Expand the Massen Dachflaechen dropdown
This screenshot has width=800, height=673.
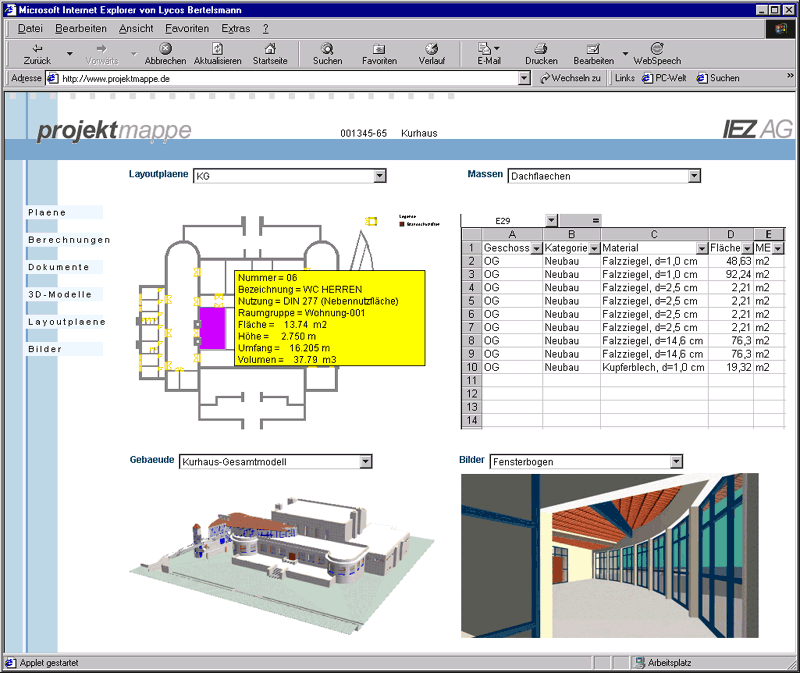694,176
